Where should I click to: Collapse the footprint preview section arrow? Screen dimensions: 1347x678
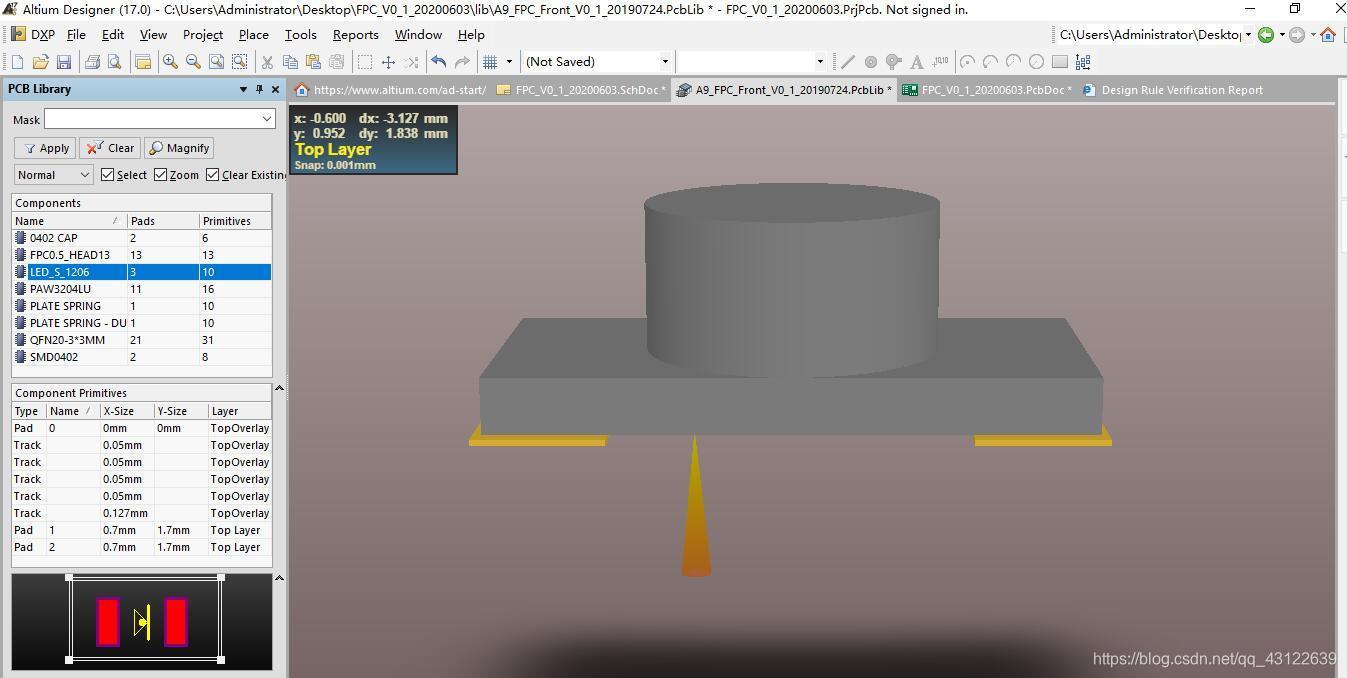[279, 578]
